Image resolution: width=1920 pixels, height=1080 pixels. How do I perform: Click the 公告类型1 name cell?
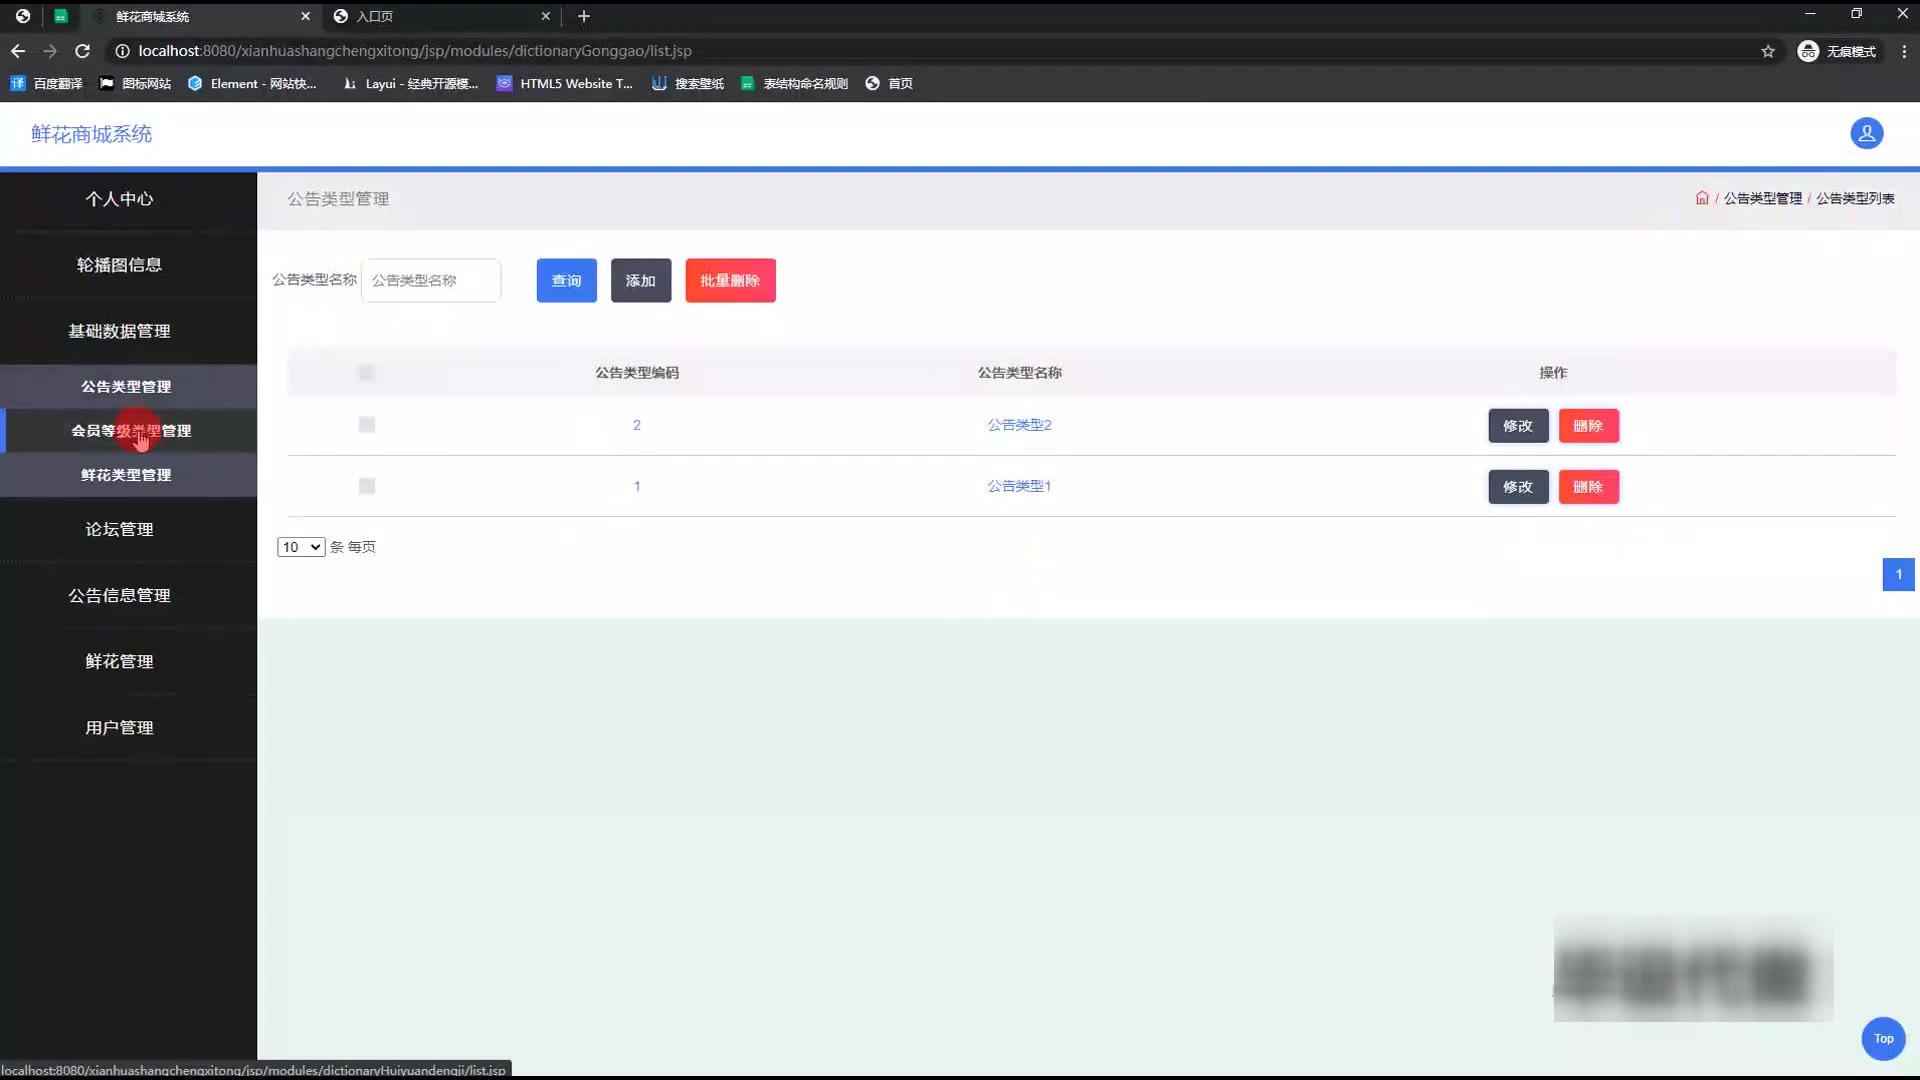pyautogui.click(x=1019, y=486)
